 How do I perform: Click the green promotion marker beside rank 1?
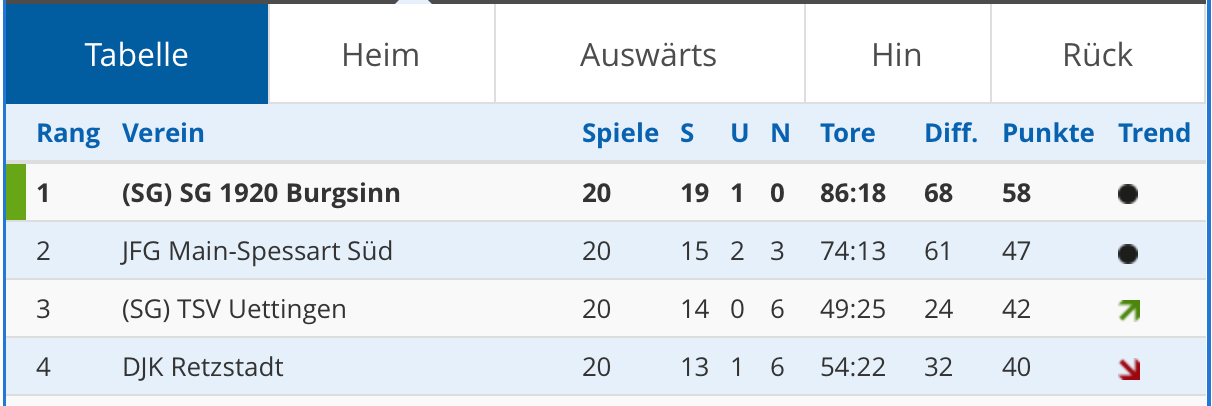coord(15,193)
